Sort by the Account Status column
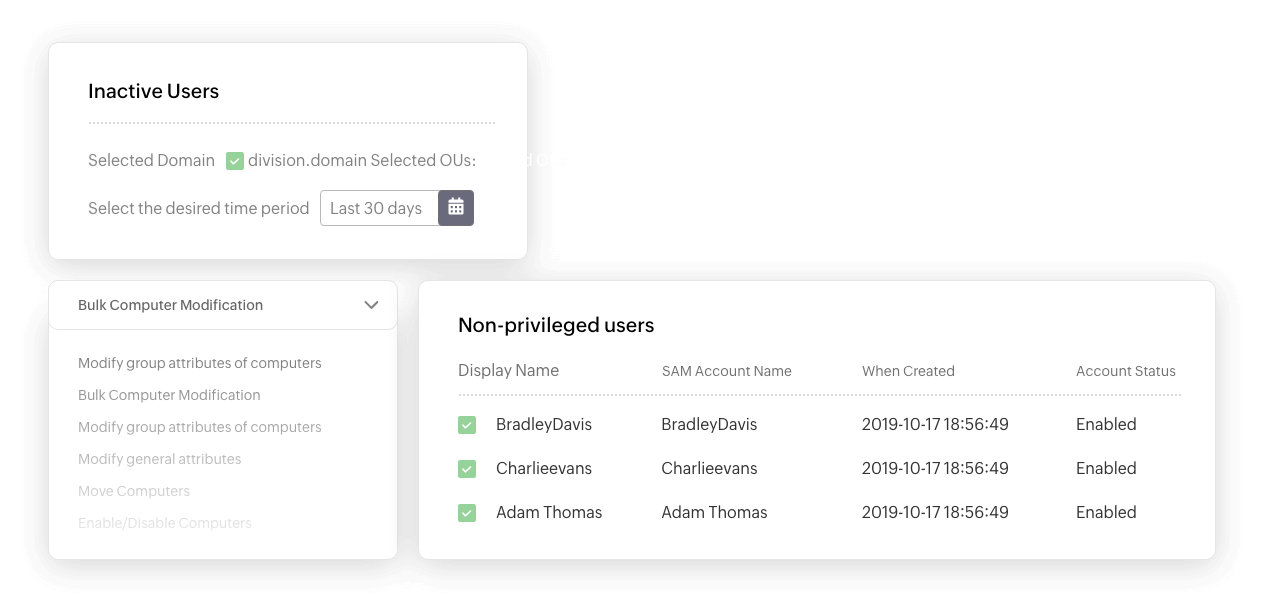1264x614 pixels. pos(1125,371)
